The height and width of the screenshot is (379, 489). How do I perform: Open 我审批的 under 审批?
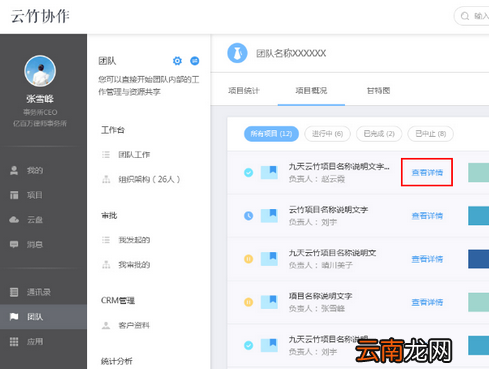coord(134,265)
